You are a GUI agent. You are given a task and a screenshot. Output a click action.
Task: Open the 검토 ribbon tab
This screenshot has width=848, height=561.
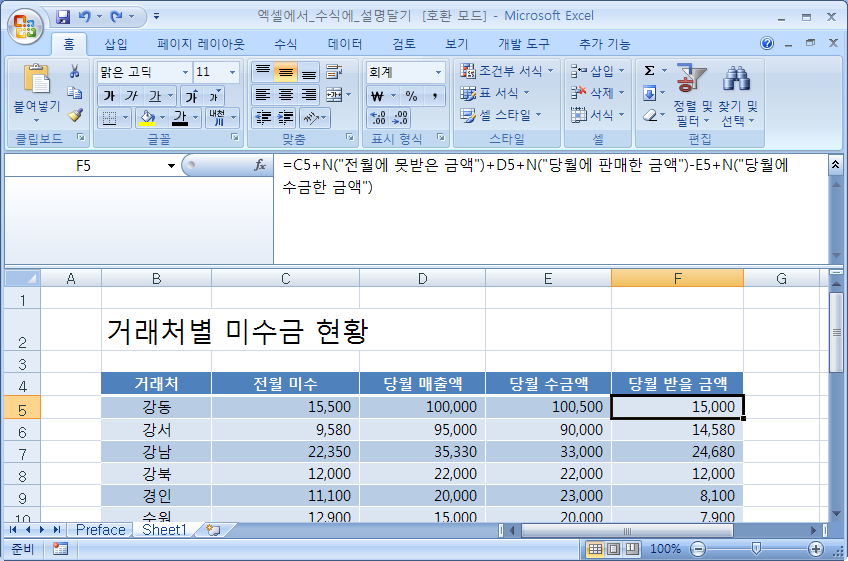click(403, 44)
